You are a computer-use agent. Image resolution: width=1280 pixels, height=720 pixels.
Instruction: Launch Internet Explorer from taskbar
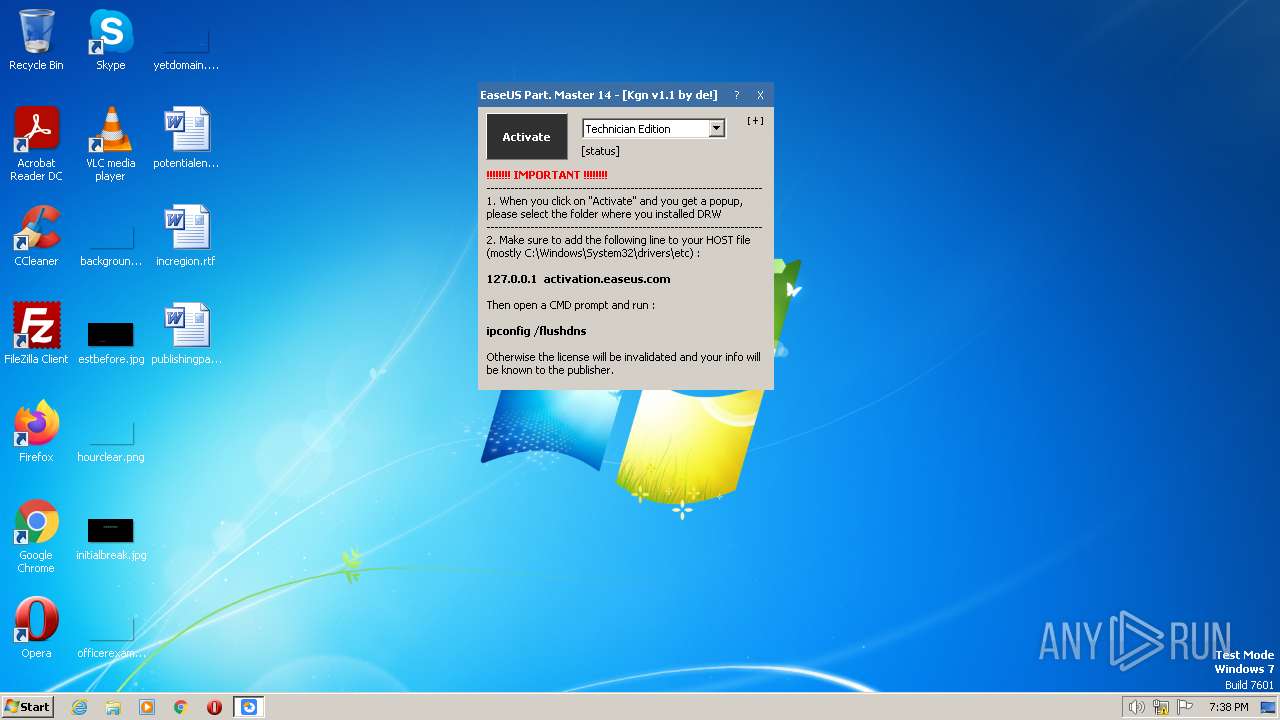tap(79, 707)
